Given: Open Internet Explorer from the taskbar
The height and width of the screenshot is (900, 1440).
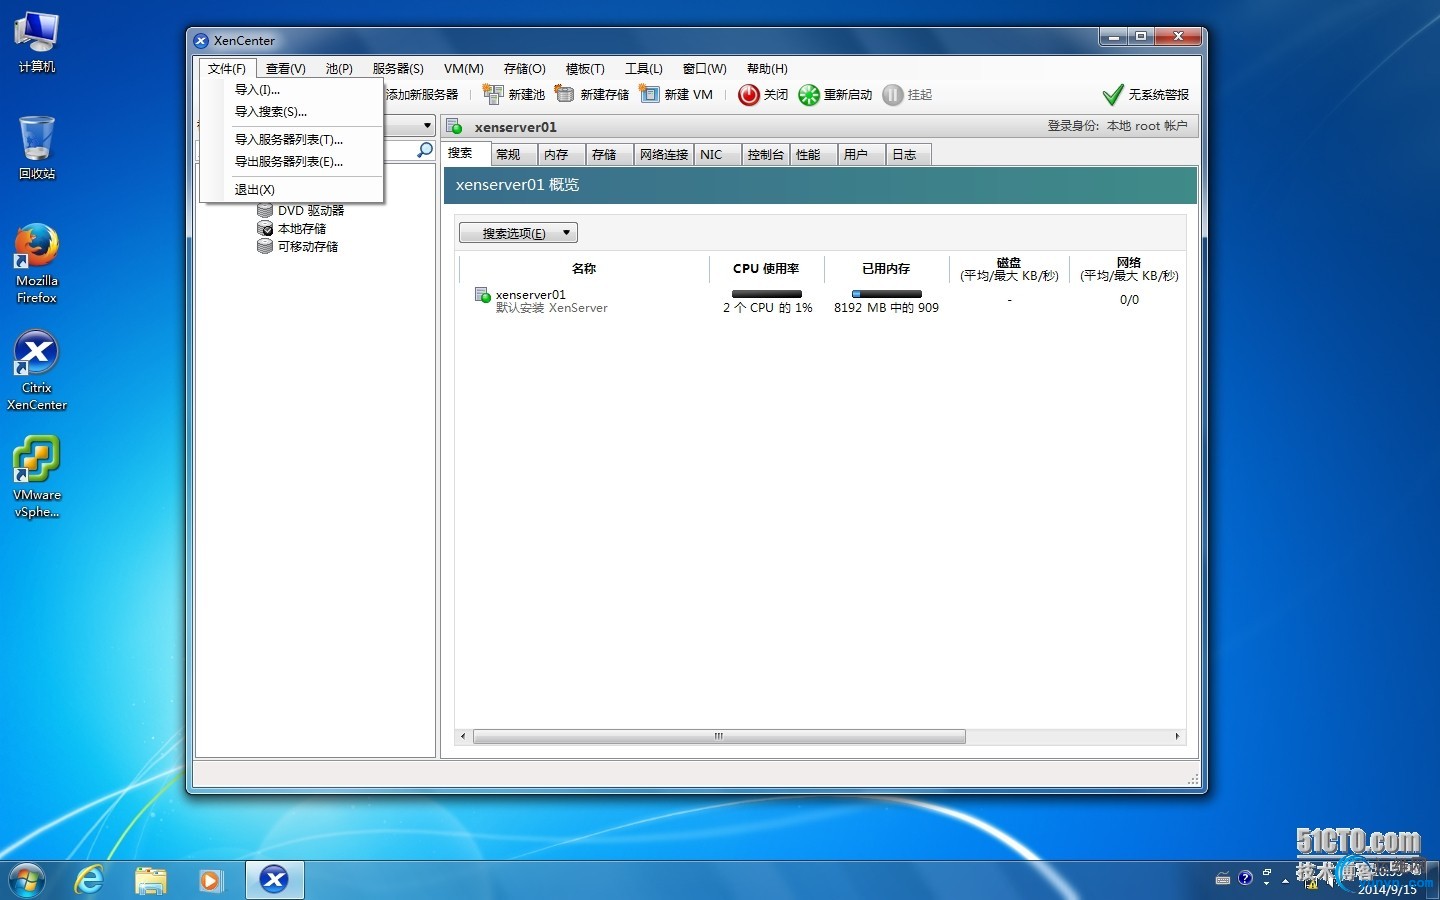Looking at the screenshot, I should (90, 880).
